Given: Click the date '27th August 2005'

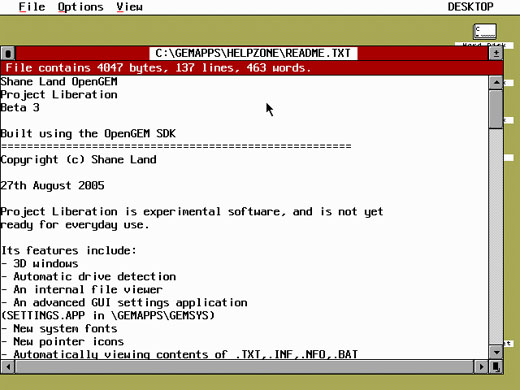Looking at the screenshot, I should tap(52, 185).
